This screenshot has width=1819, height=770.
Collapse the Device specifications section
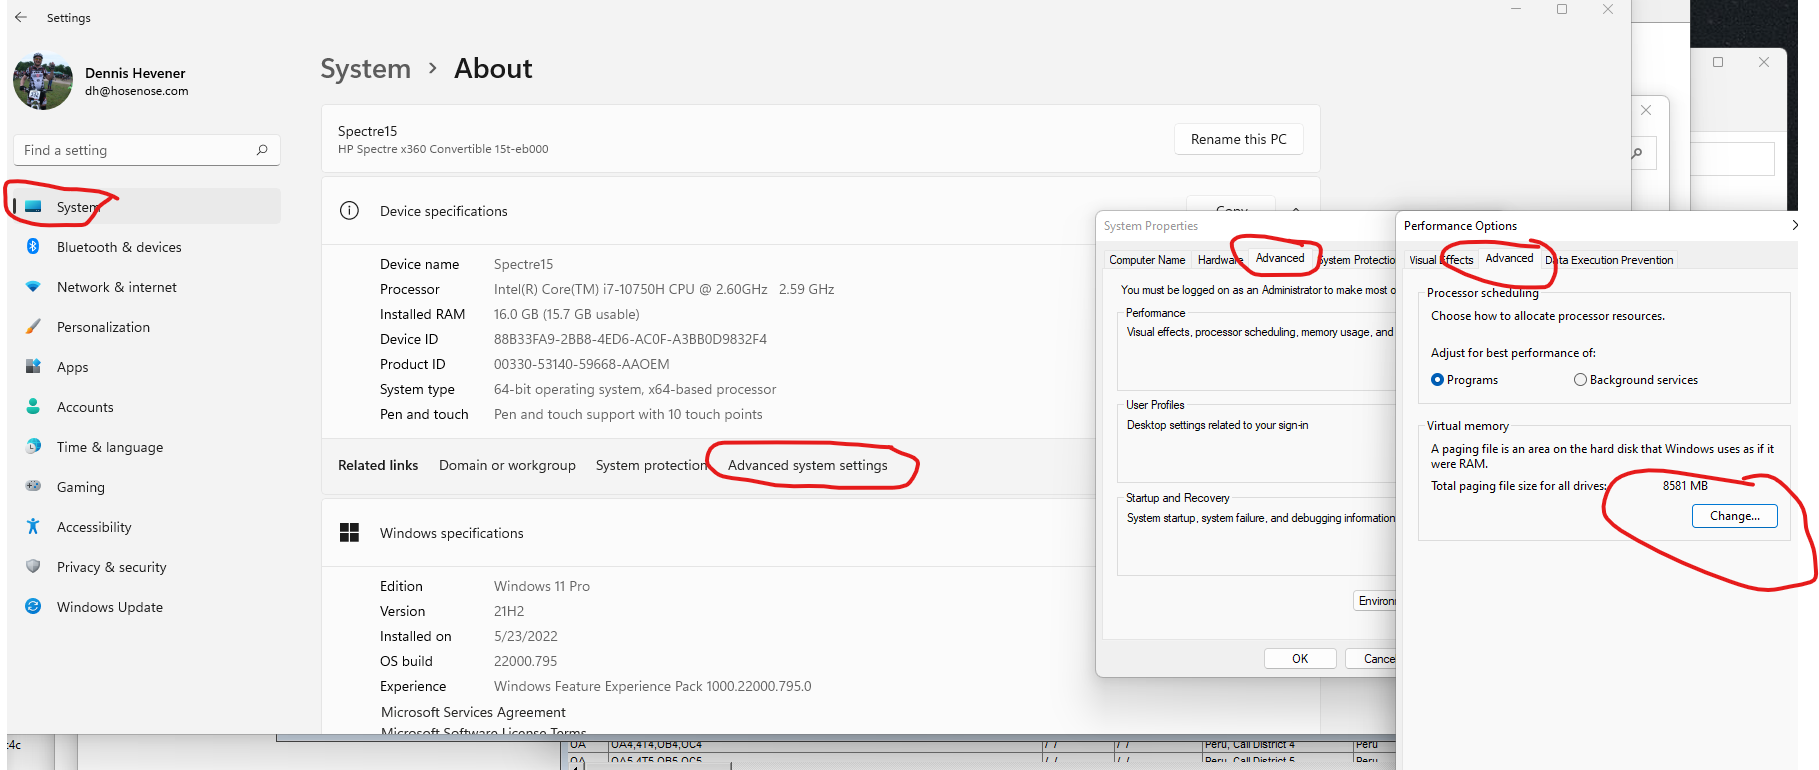click(1296, 210)
